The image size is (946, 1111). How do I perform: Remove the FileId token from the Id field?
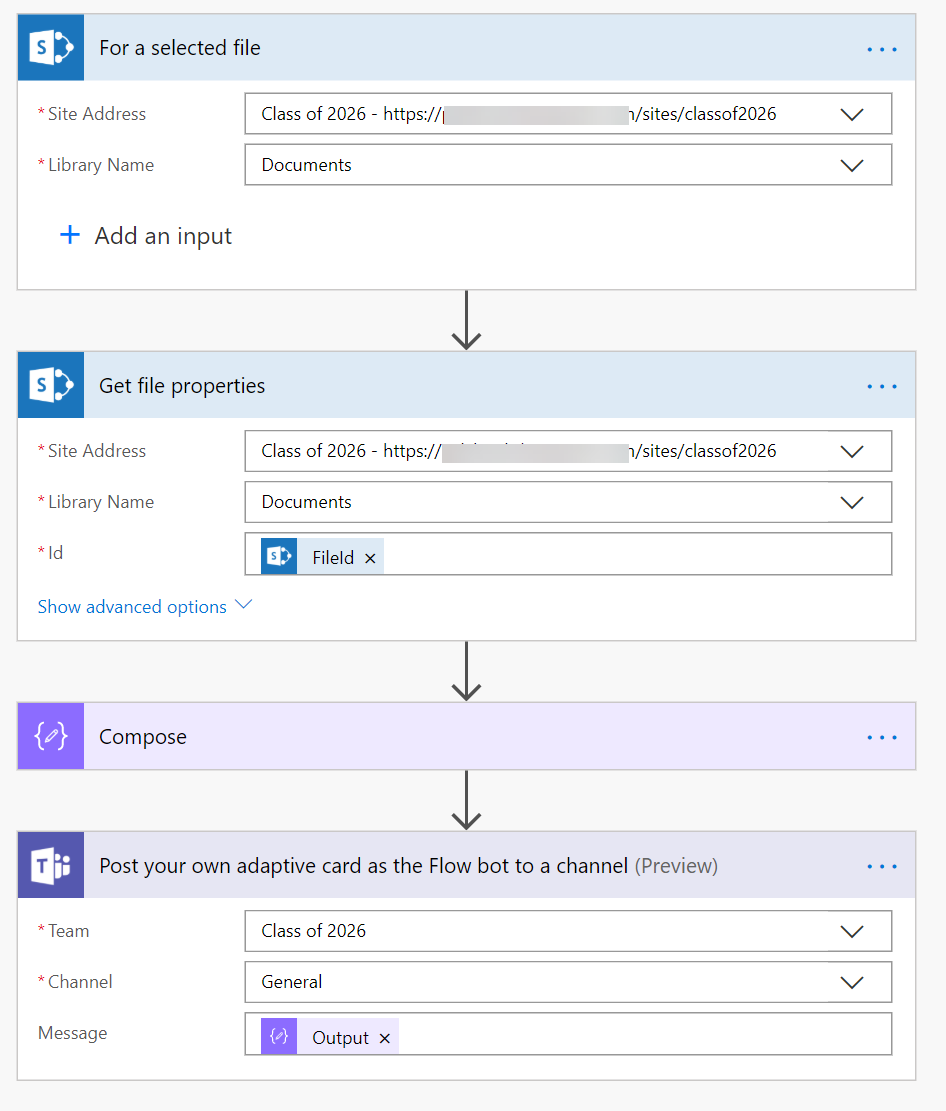[x=370, y=557]
